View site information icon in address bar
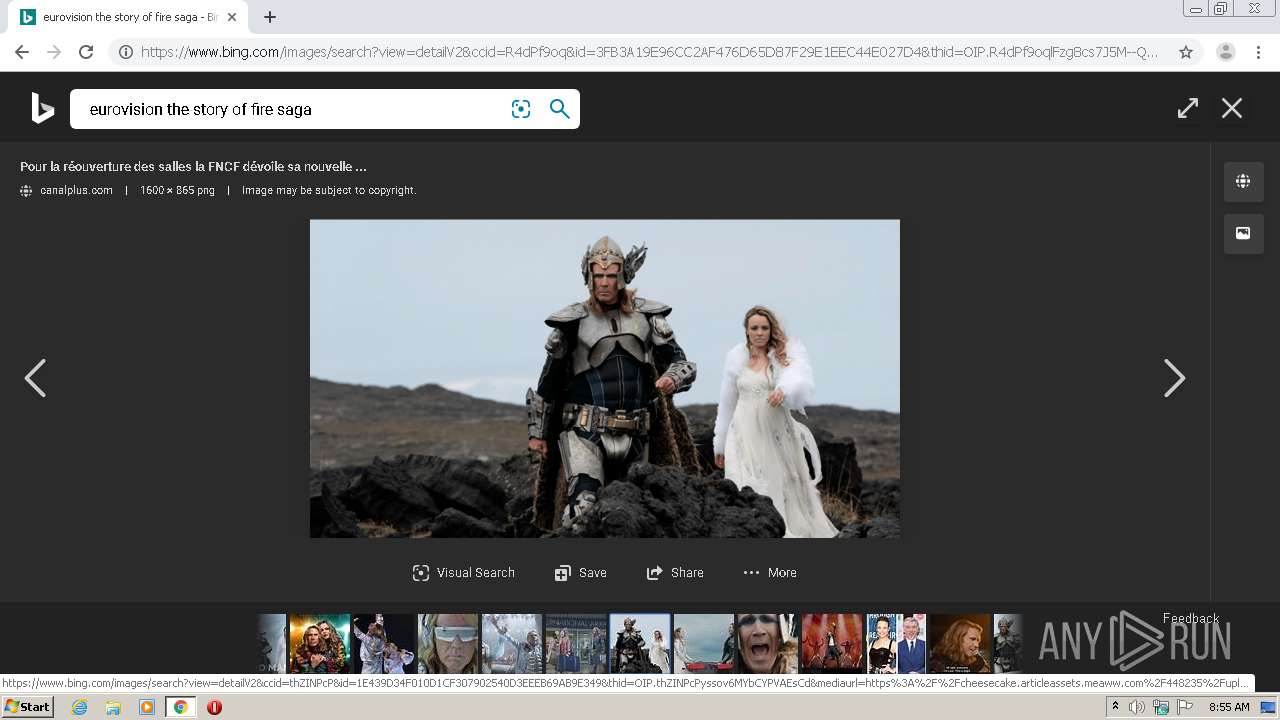 pyautogui.click(x=126, y=52)
